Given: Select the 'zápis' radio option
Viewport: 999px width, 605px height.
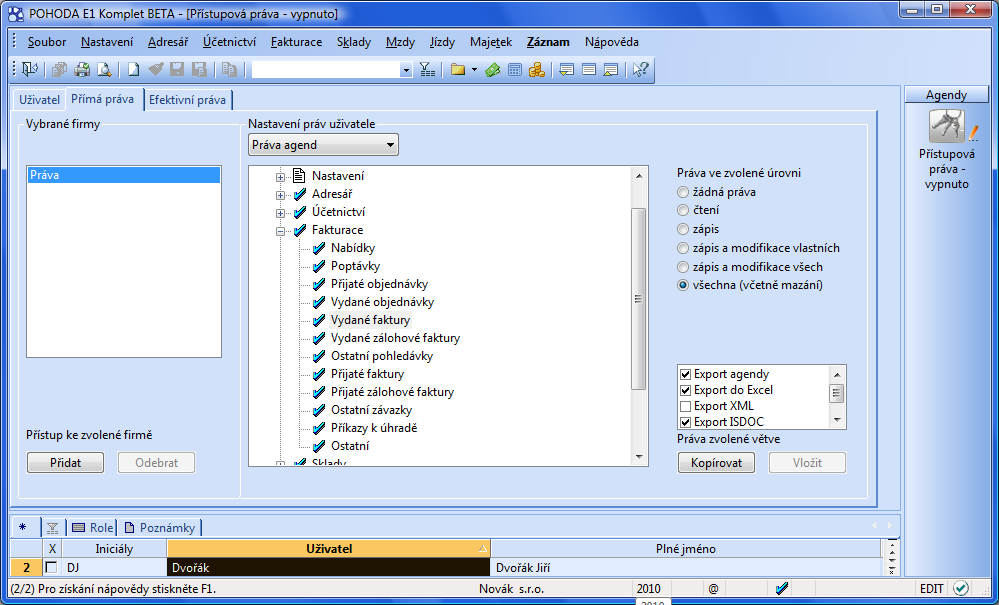Looking at the screenshot, I should (x=683, y=229).
